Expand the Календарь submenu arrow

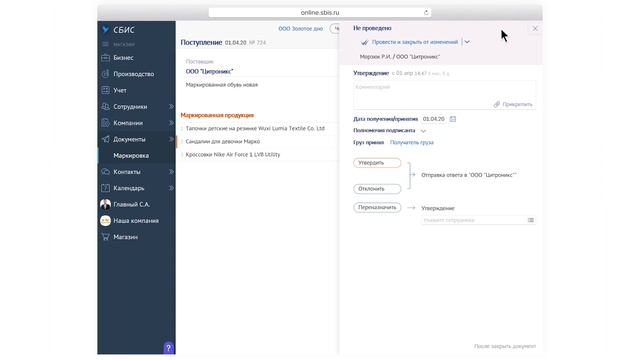coord(171,188)
